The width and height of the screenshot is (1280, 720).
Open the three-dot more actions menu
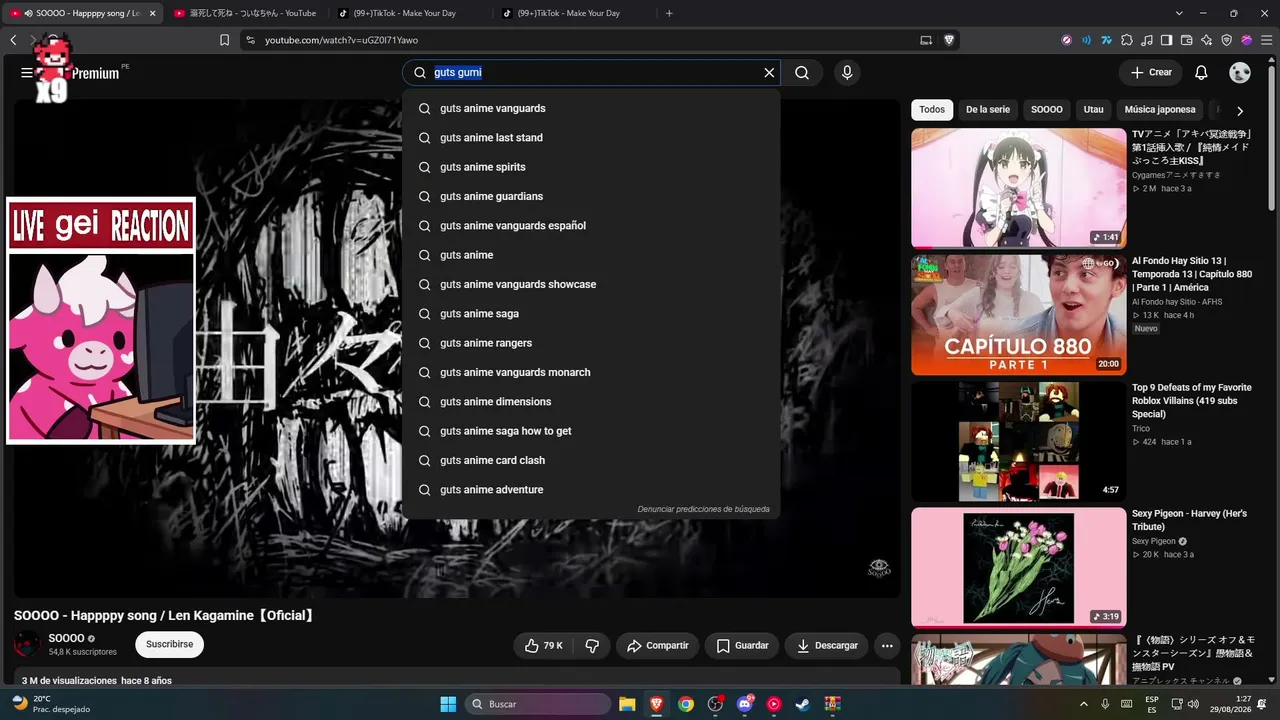(887, 646)
